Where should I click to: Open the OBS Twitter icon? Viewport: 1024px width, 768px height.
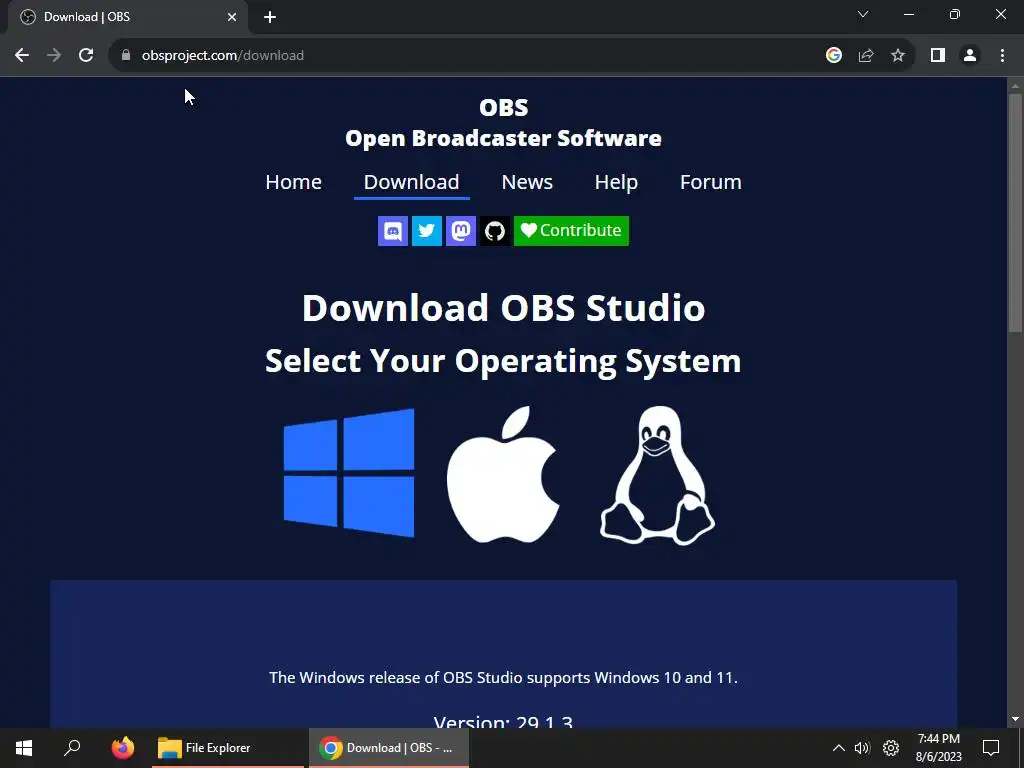pos(427,231)
